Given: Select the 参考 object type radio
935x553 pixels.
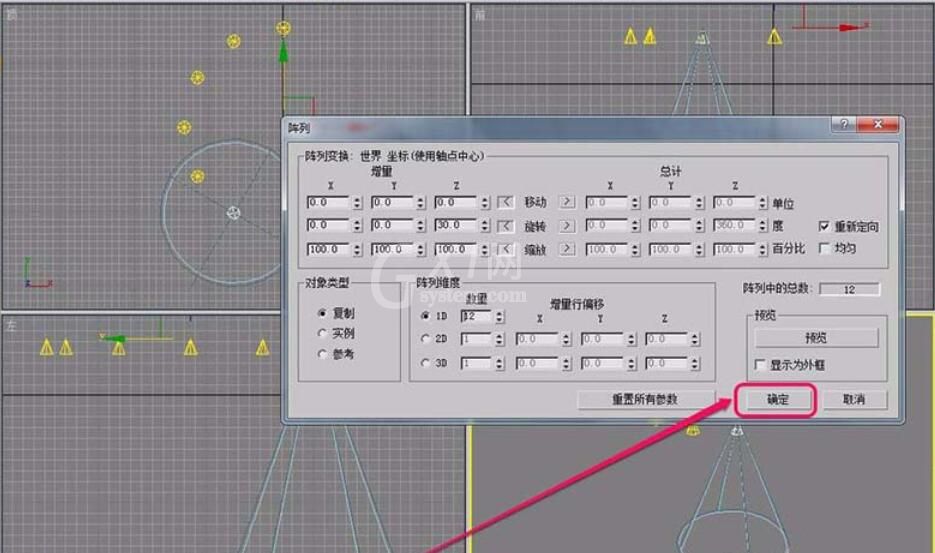Looking at the screenshot, I should coord(323,354).
